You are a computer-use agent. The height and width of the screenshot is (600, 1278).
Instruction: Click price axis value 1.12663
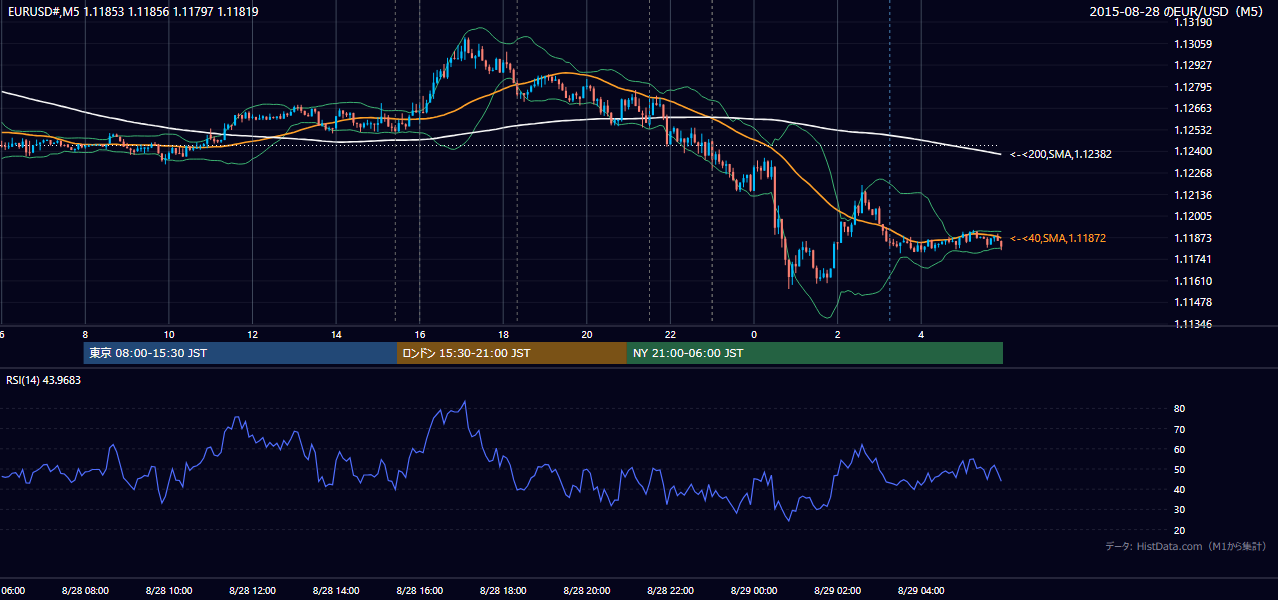[1194, 108]
